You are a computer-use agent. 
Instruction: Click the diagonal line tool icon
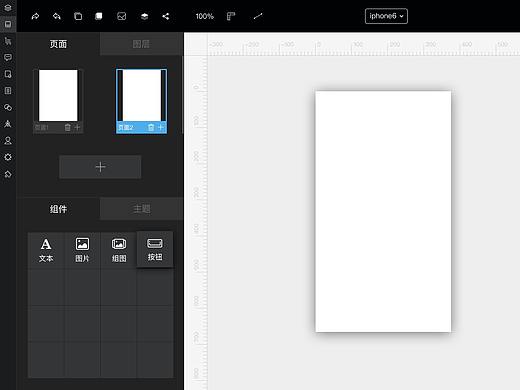point(258,16)
